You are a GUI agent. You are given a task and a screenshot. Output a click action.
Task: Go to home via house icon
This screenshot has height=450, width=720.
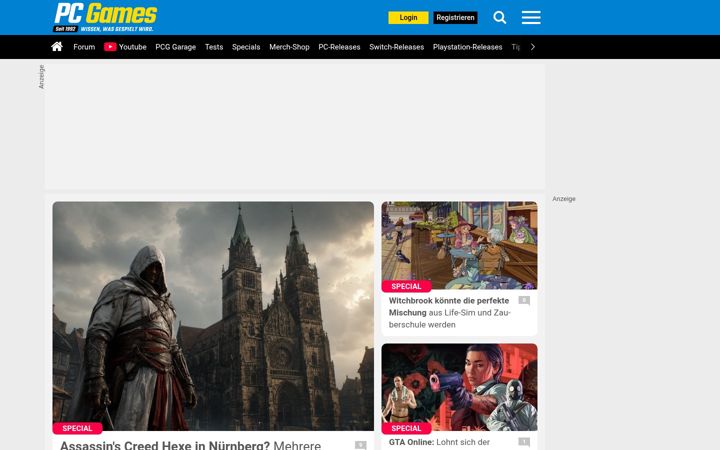(x=57, y=47)
